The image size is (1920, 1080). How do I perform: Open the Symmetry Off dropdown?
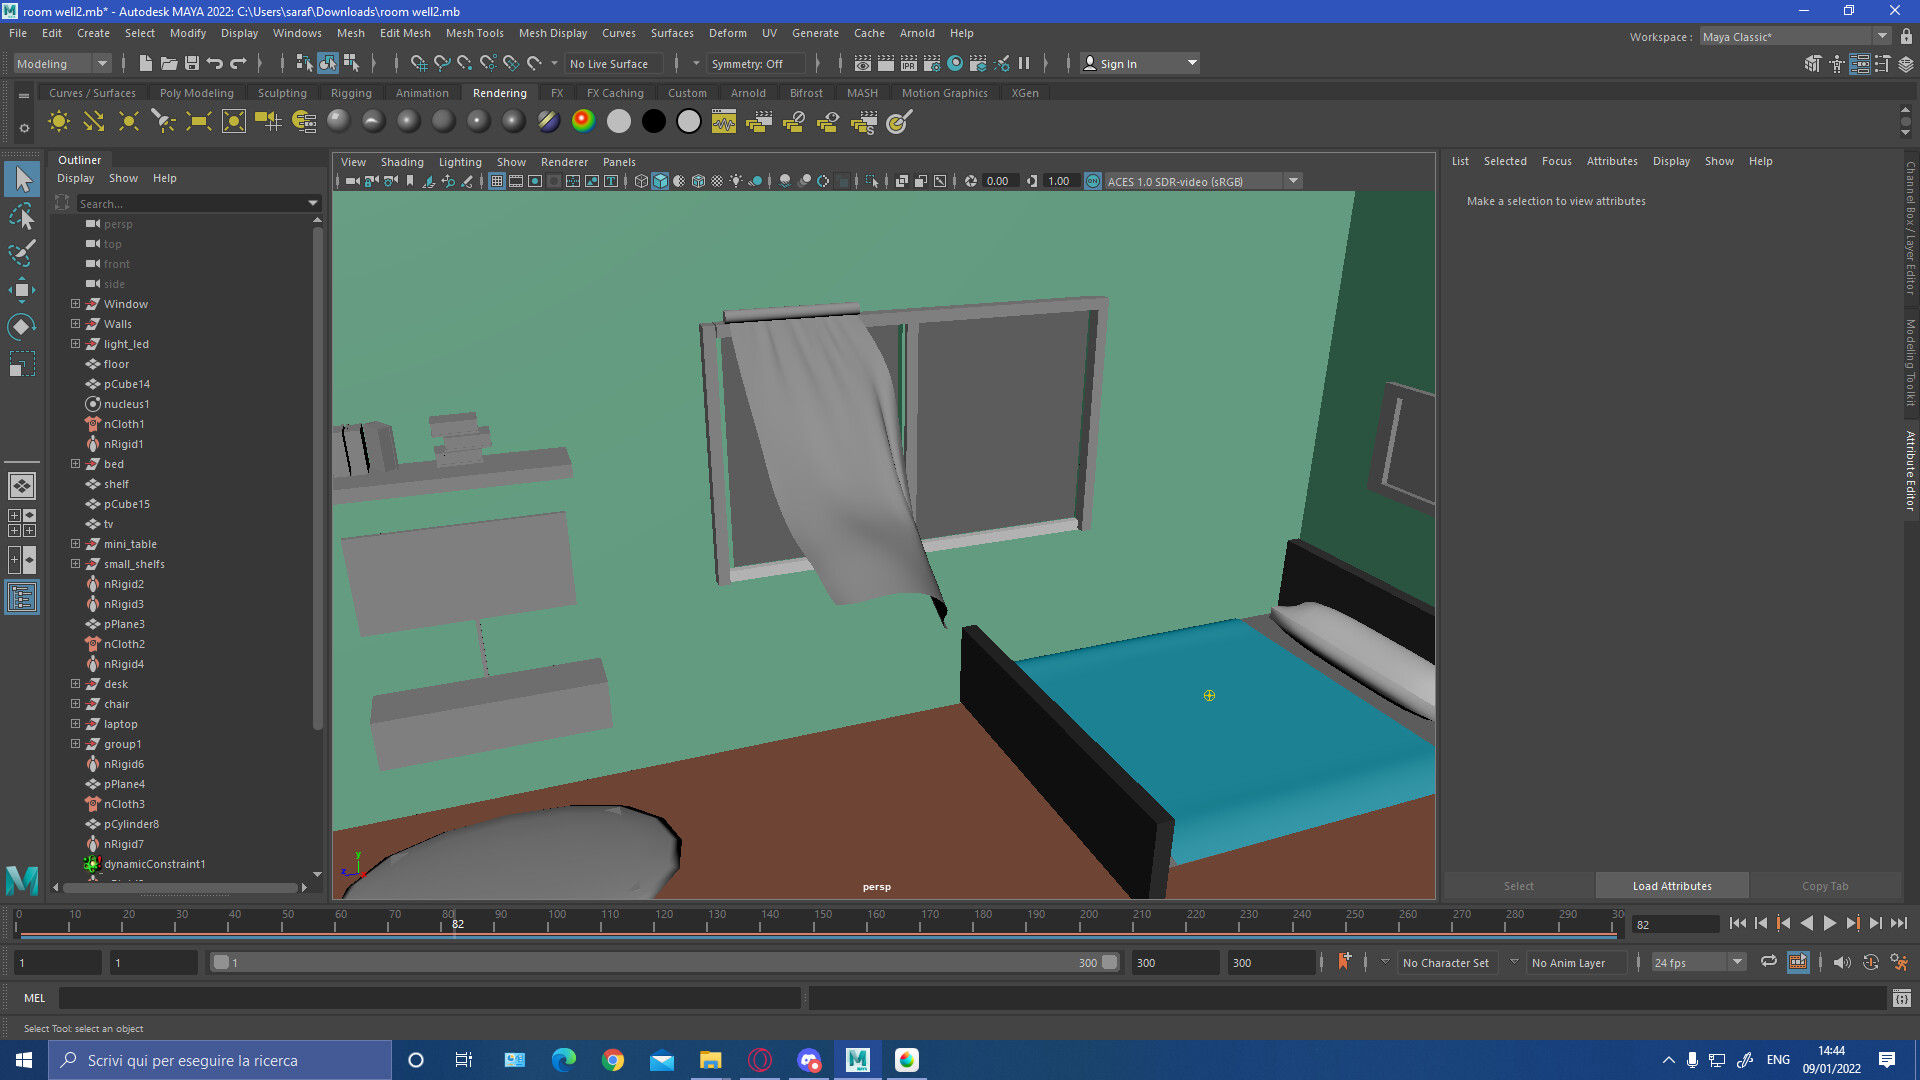point(756,63)
